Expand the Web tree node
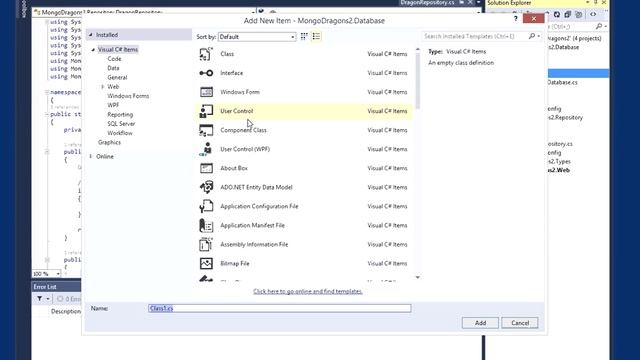This screenshot has width=640, height=360. tap(103, 87)
